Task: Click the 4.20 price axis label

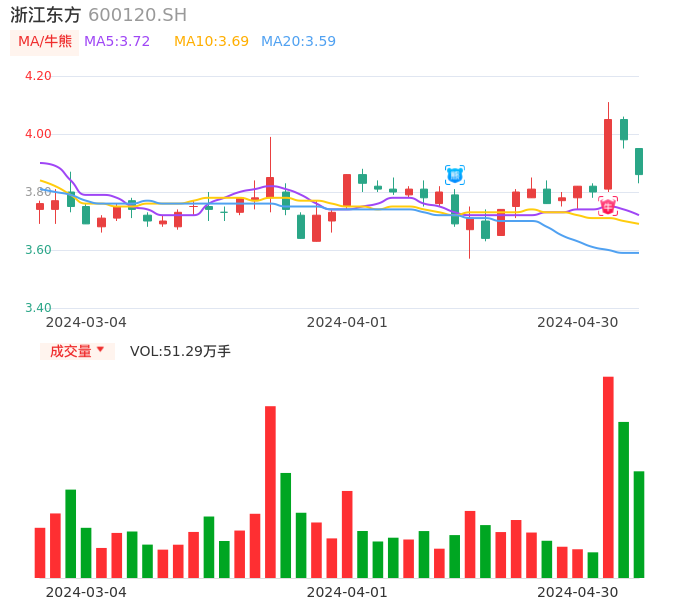Action: pyautogui.click(x=38, y=76)
